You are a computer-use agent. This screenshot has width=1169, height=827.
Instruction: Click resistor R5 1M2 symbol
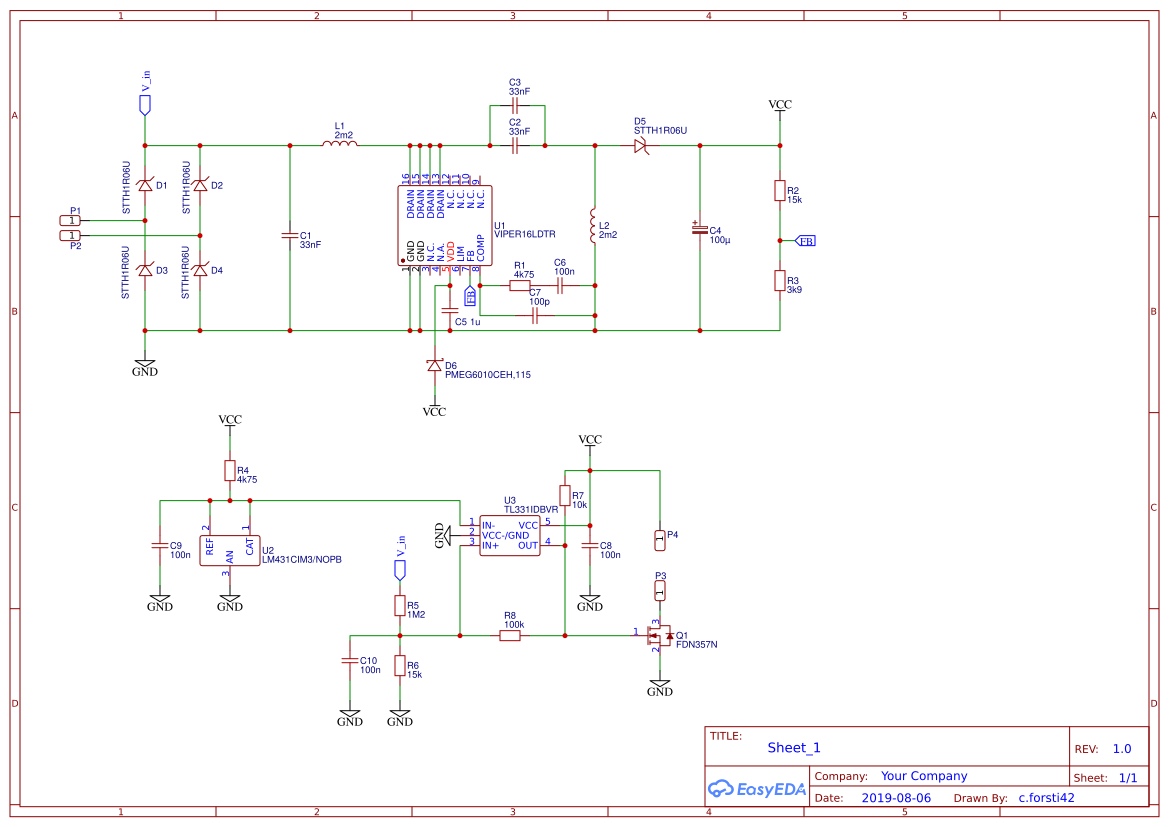point(400,605)
